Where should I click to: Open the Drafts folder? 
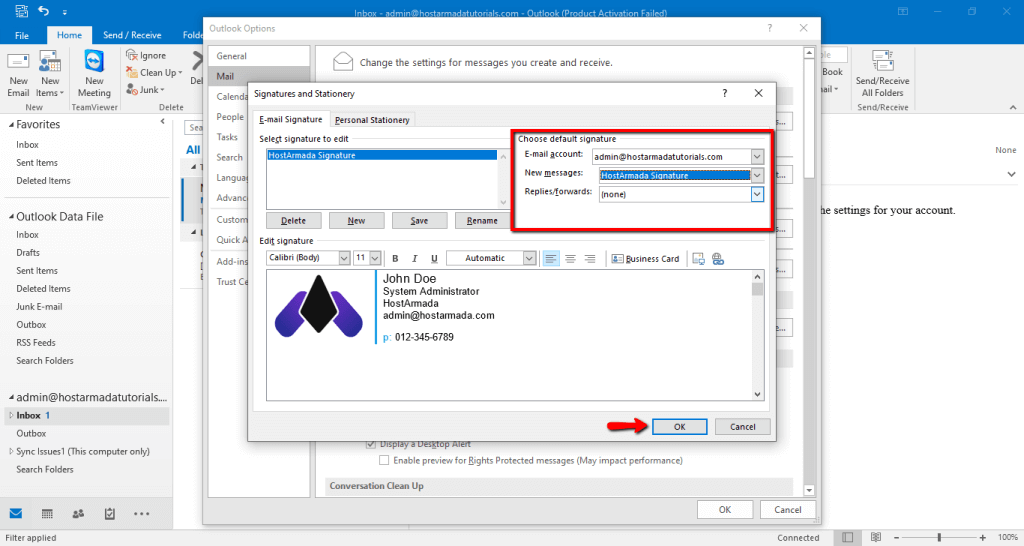28,253
